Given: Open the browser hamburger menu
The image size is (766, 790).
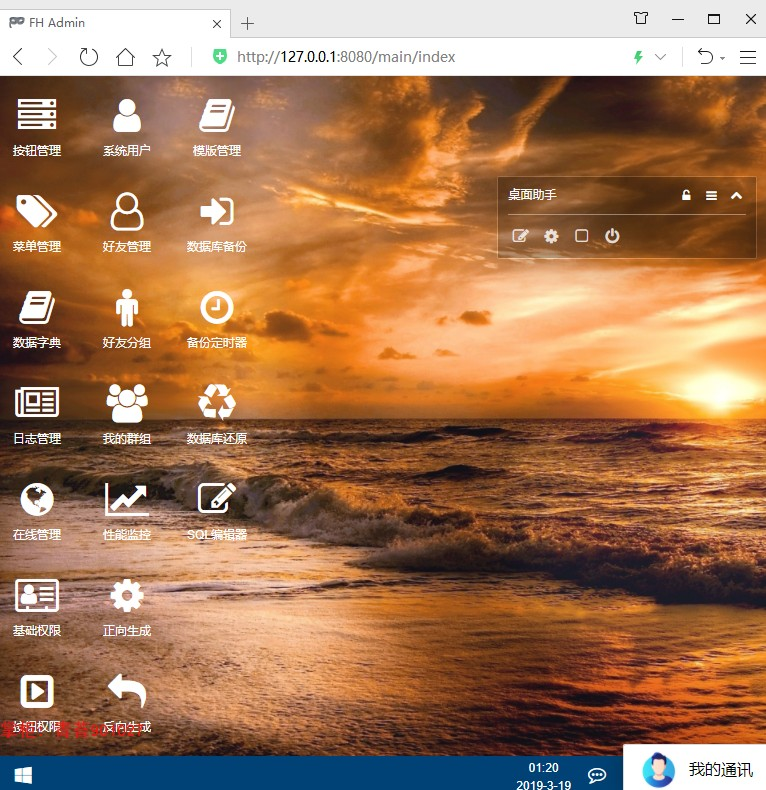Looking at the screenshot, I should [x=748, y=57].
